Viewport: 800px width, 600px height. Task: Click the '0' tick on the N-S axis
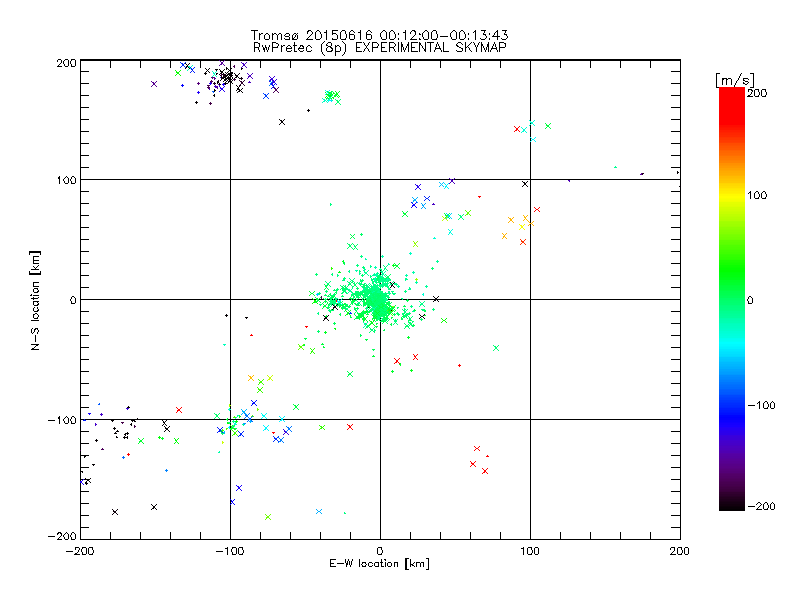73,300
